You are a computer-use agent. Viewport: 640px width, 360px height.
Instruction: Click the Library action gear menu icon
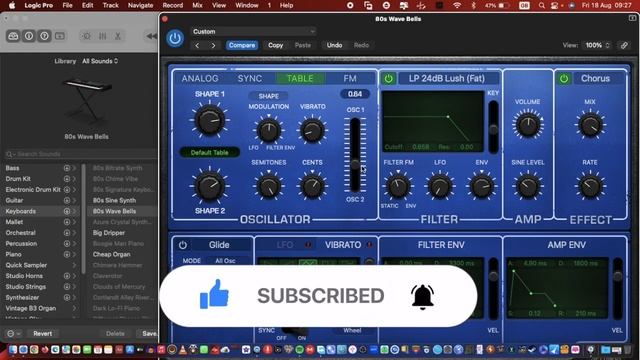tap(13, 333)
